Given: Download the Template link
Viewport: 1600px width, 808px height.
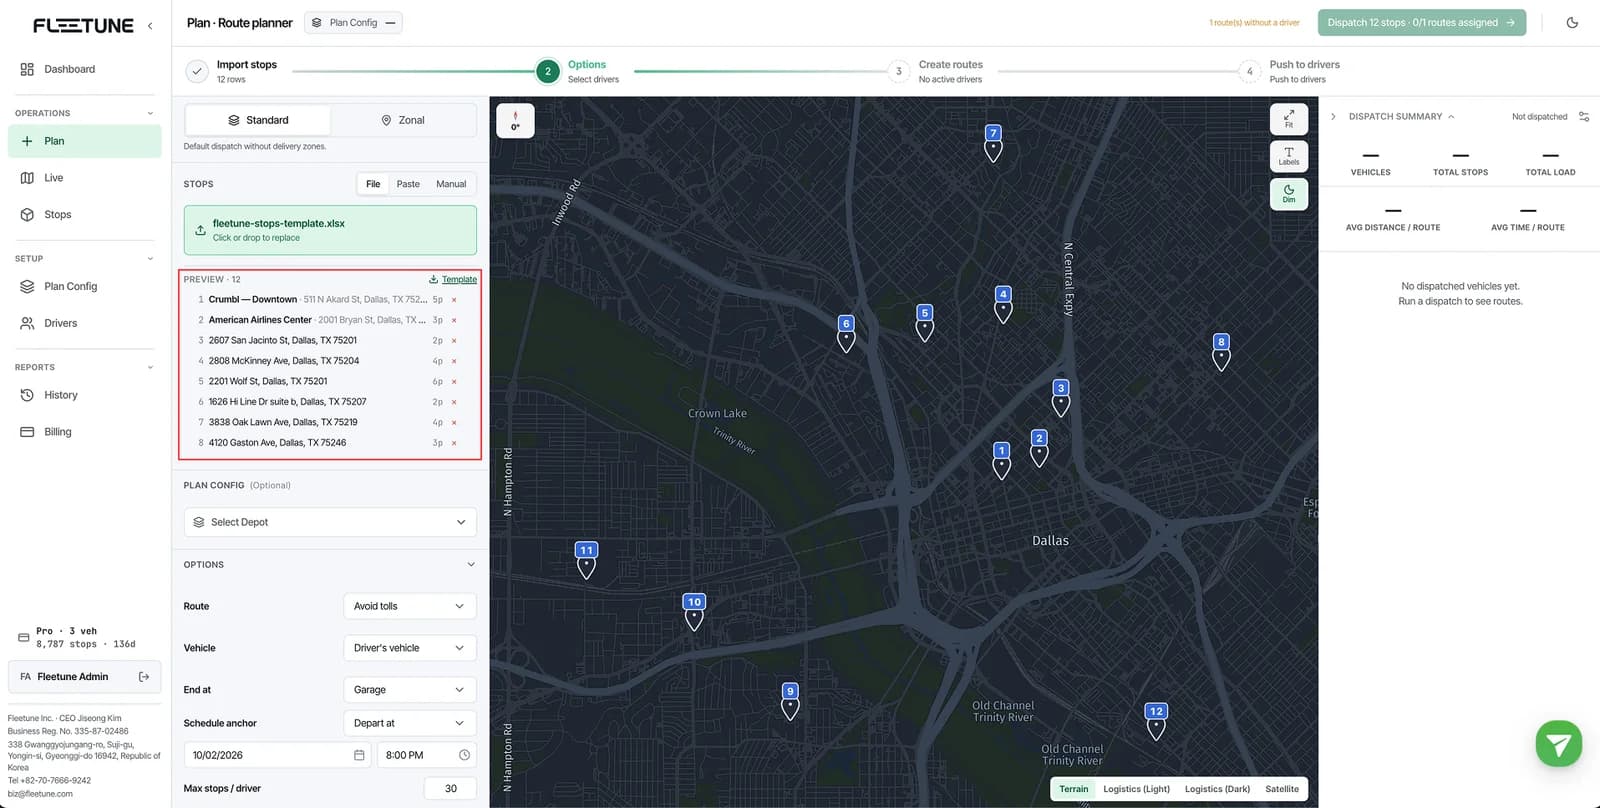Looking at the screenshot, I should [x=453, y=280].
